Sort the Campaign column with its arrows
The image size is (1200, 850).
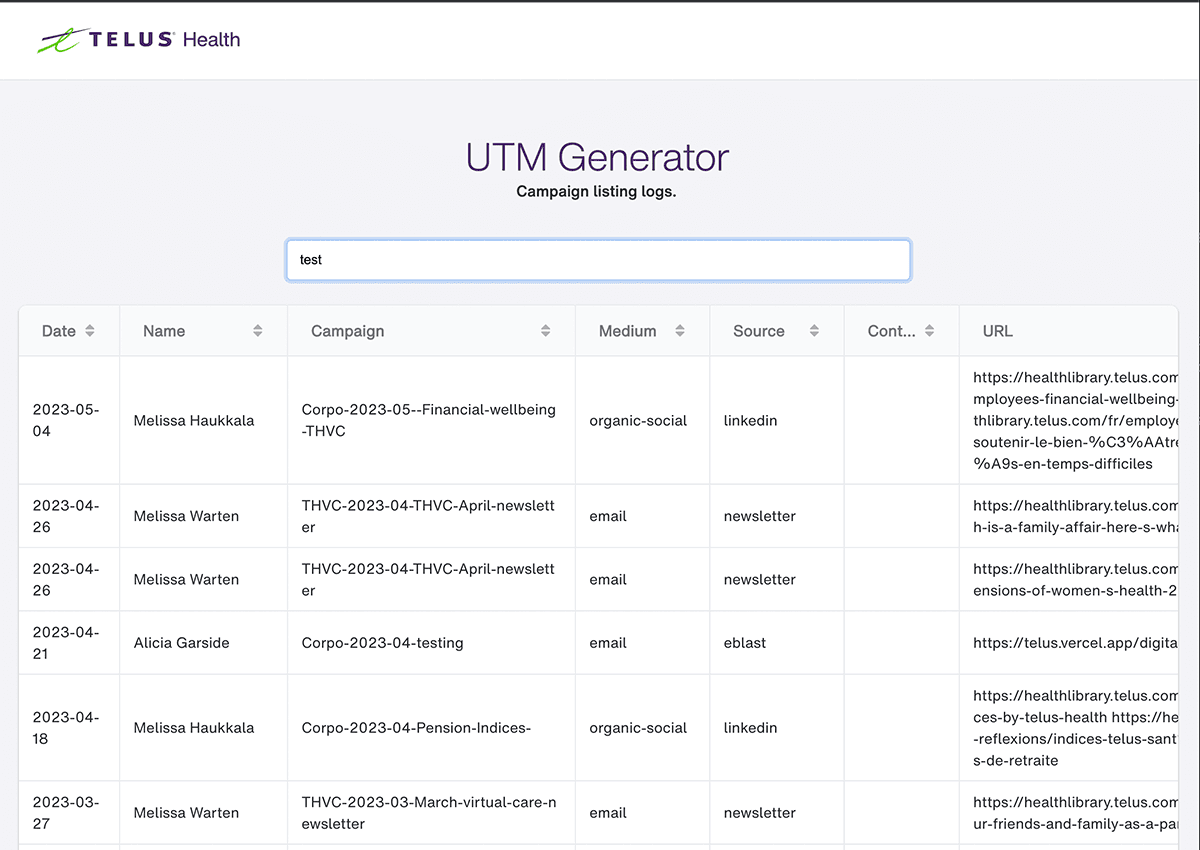click(x=546, y=331)
